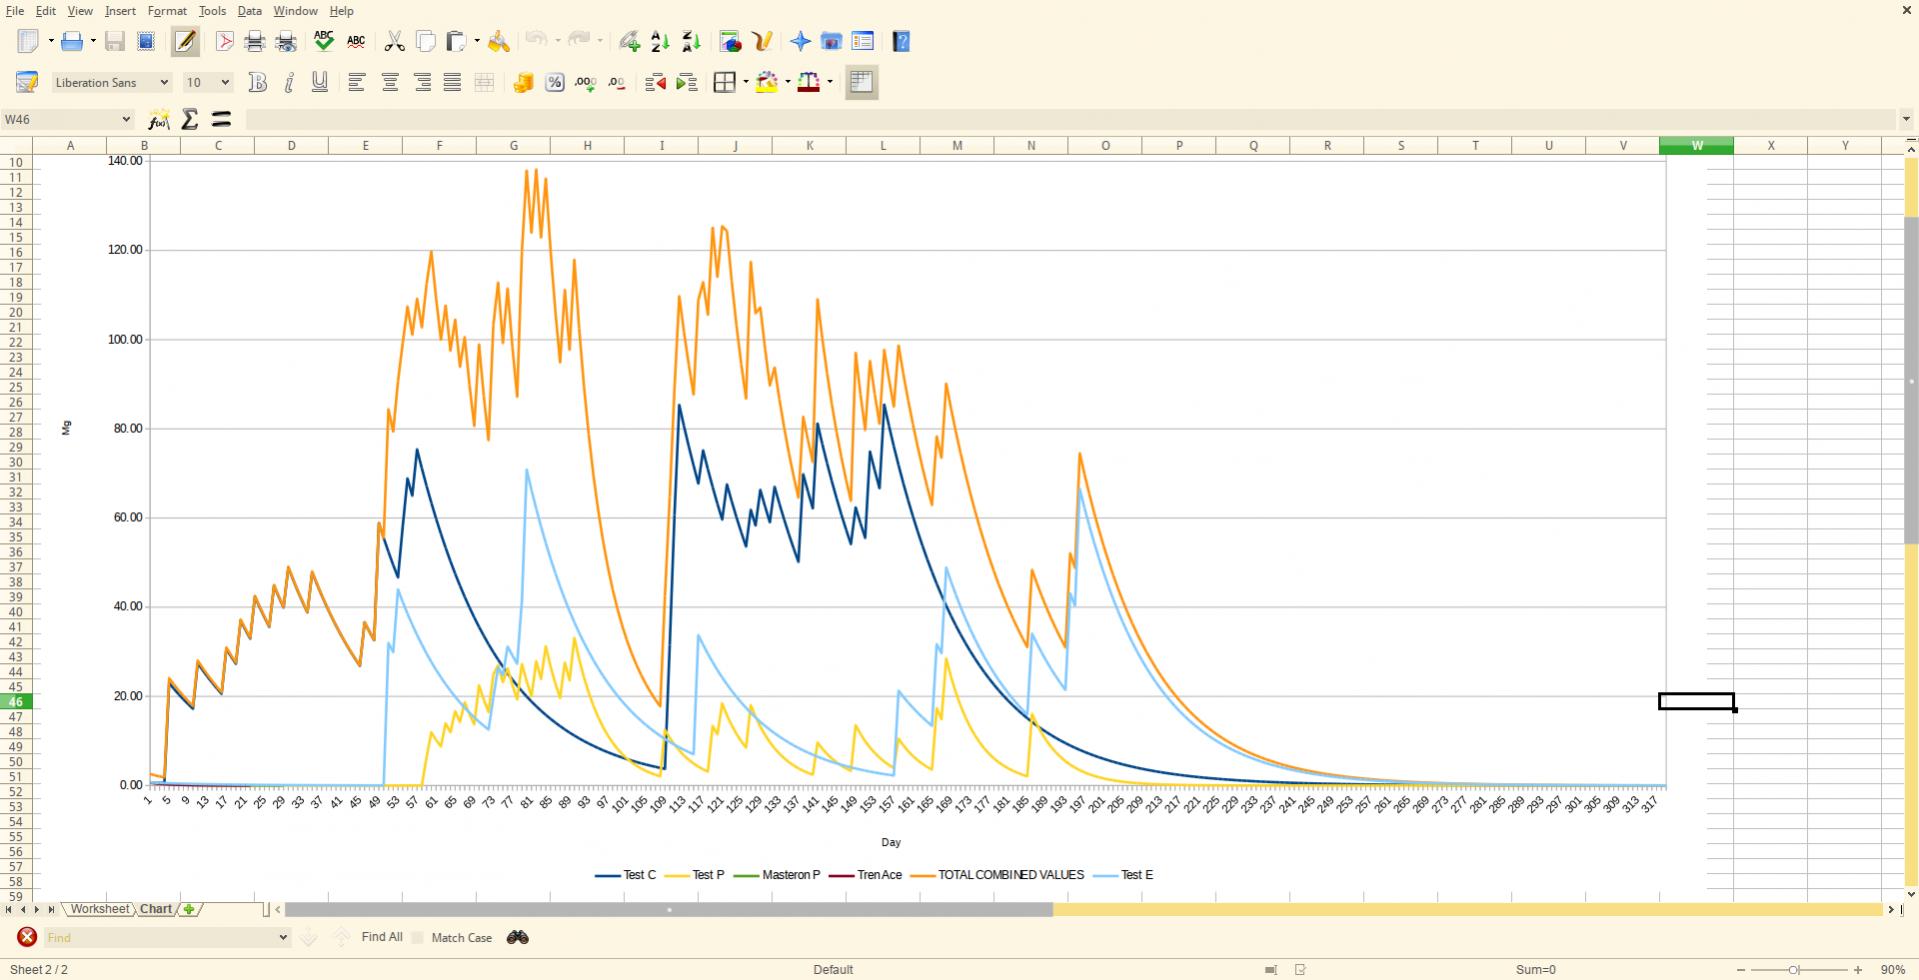This screenshot has width=1919, height=980.
Task: Switch to the Worksheet tab
Action: pos(100,909)
